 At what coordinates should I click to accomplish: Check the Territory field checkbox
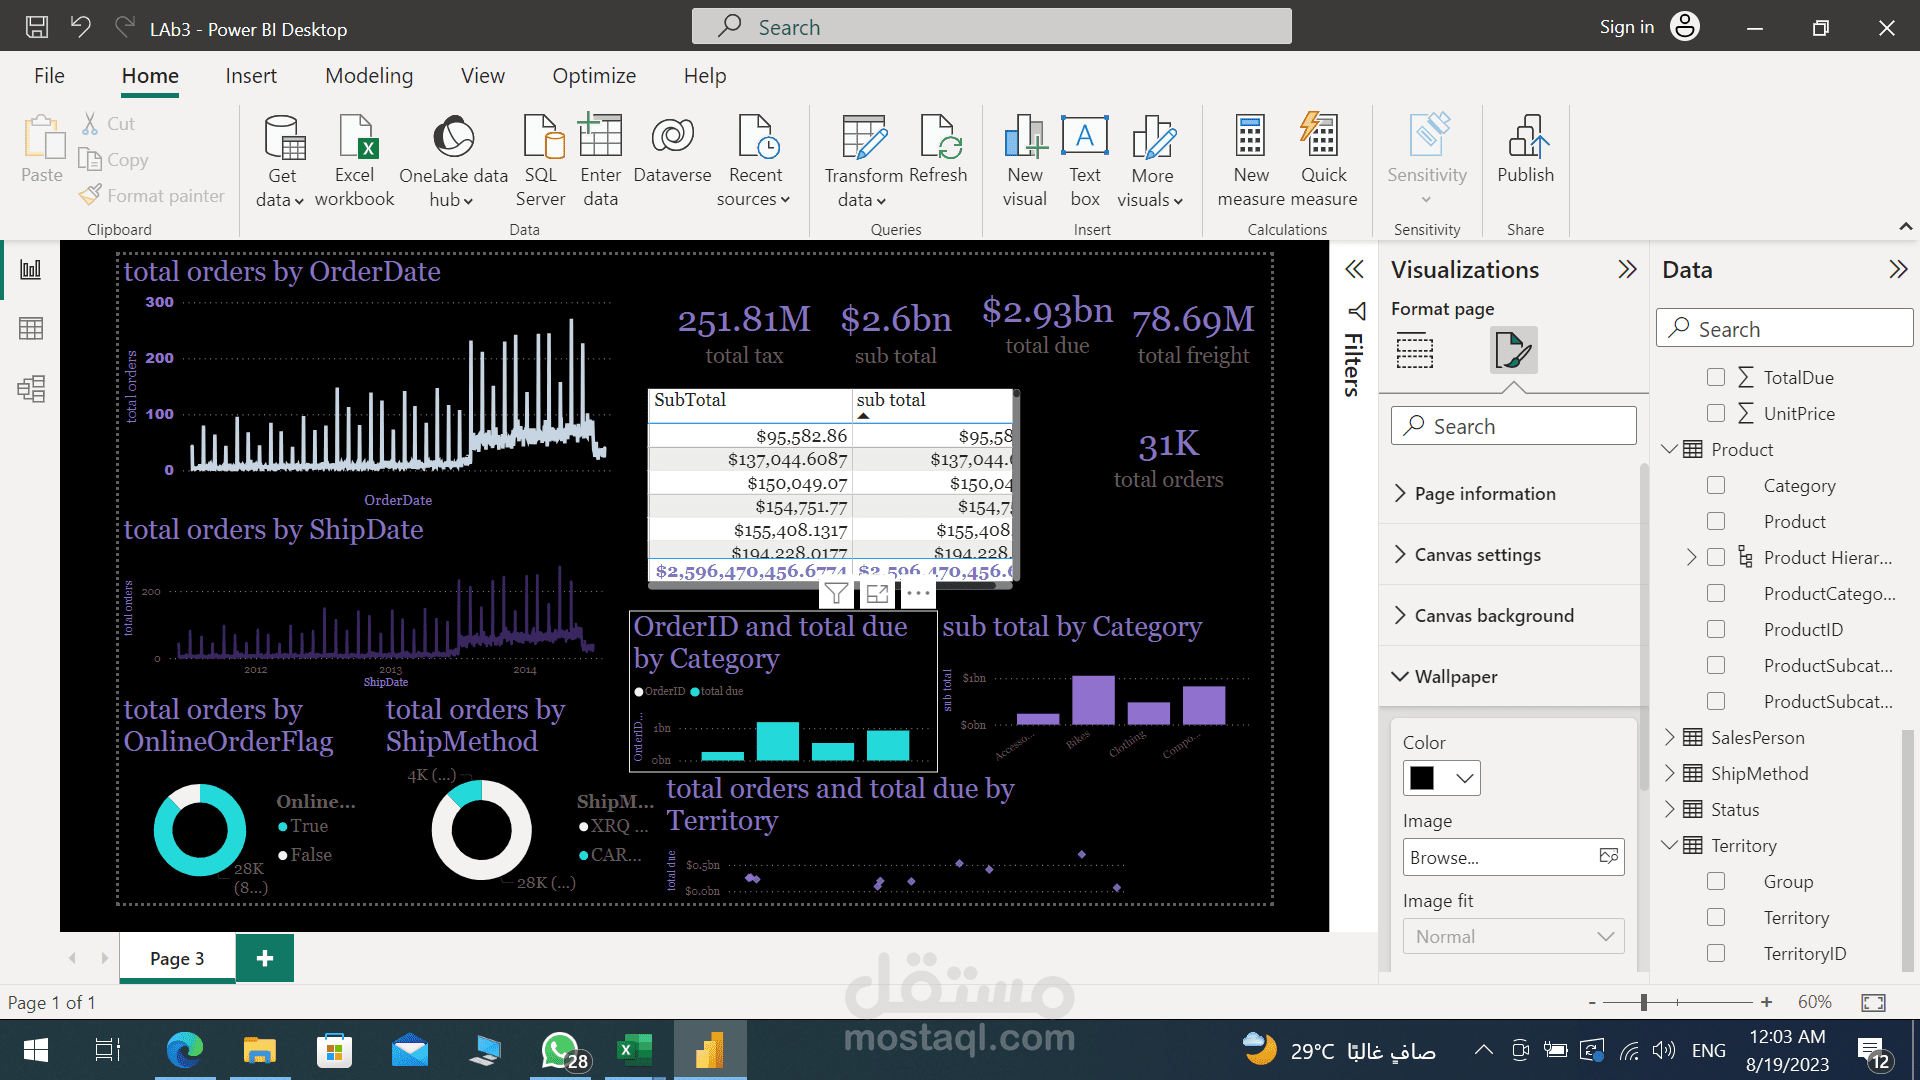pos(1716,917)
